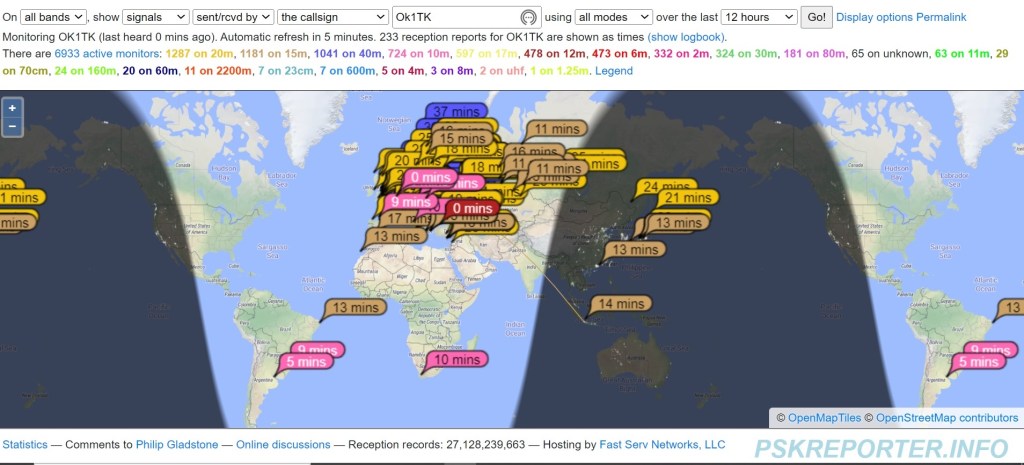Open the 'sent/rcvd by' dropdown
The height and width of the screenshot is (465, 1024).
(234, 18)
